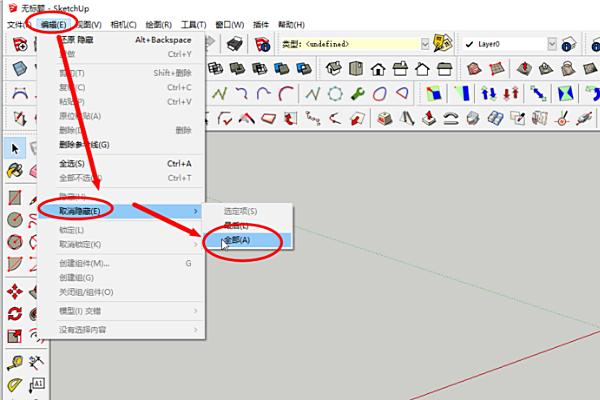Set Right view
The height and width of the screenshot is (400, 600).
pos(400,69)
